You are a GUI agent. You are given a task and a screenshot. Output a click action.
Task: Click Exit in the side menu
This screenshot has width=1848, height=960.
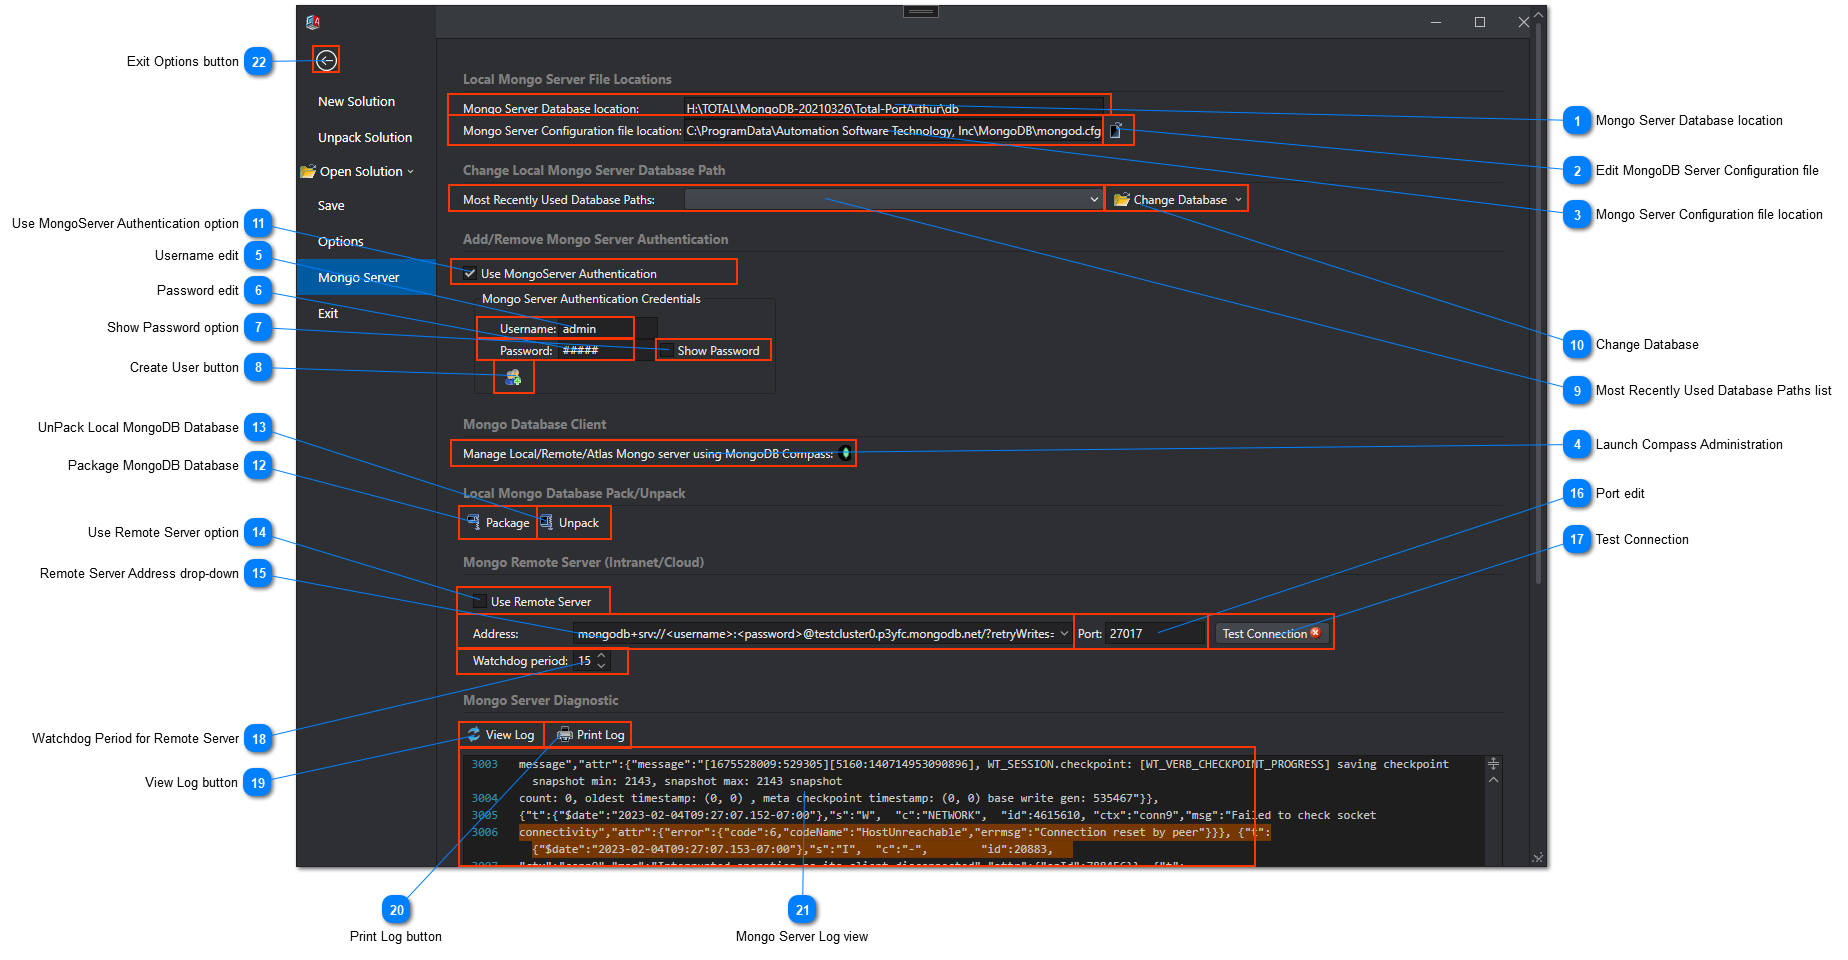(x=328, y=313)
